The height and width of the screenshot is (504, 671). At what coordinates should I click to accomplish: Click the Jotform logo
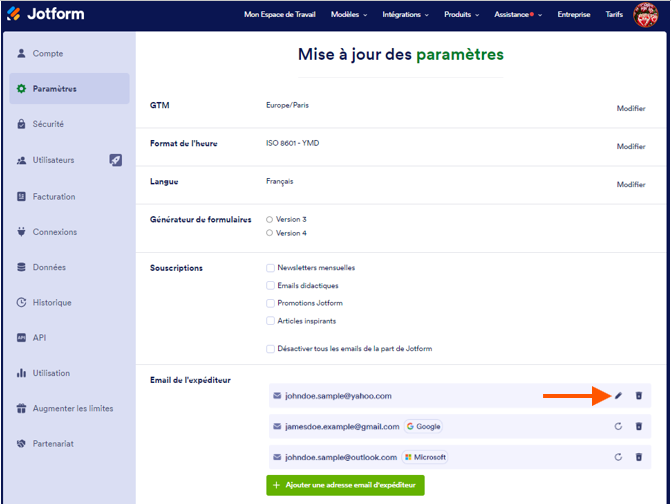pyautogui.click(x=45, y=14)
